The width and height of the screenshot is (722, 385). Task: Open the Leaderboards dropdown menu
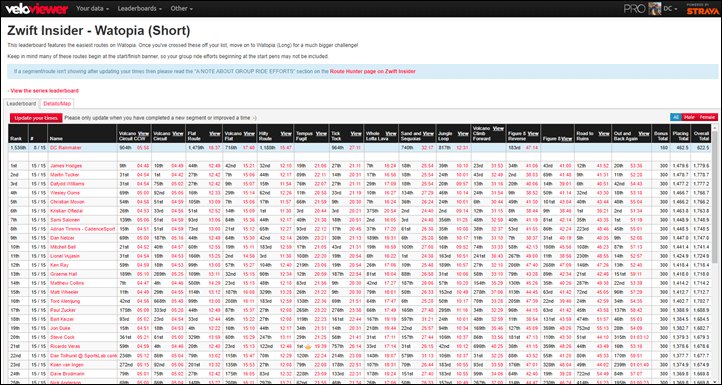click(140, 8)
